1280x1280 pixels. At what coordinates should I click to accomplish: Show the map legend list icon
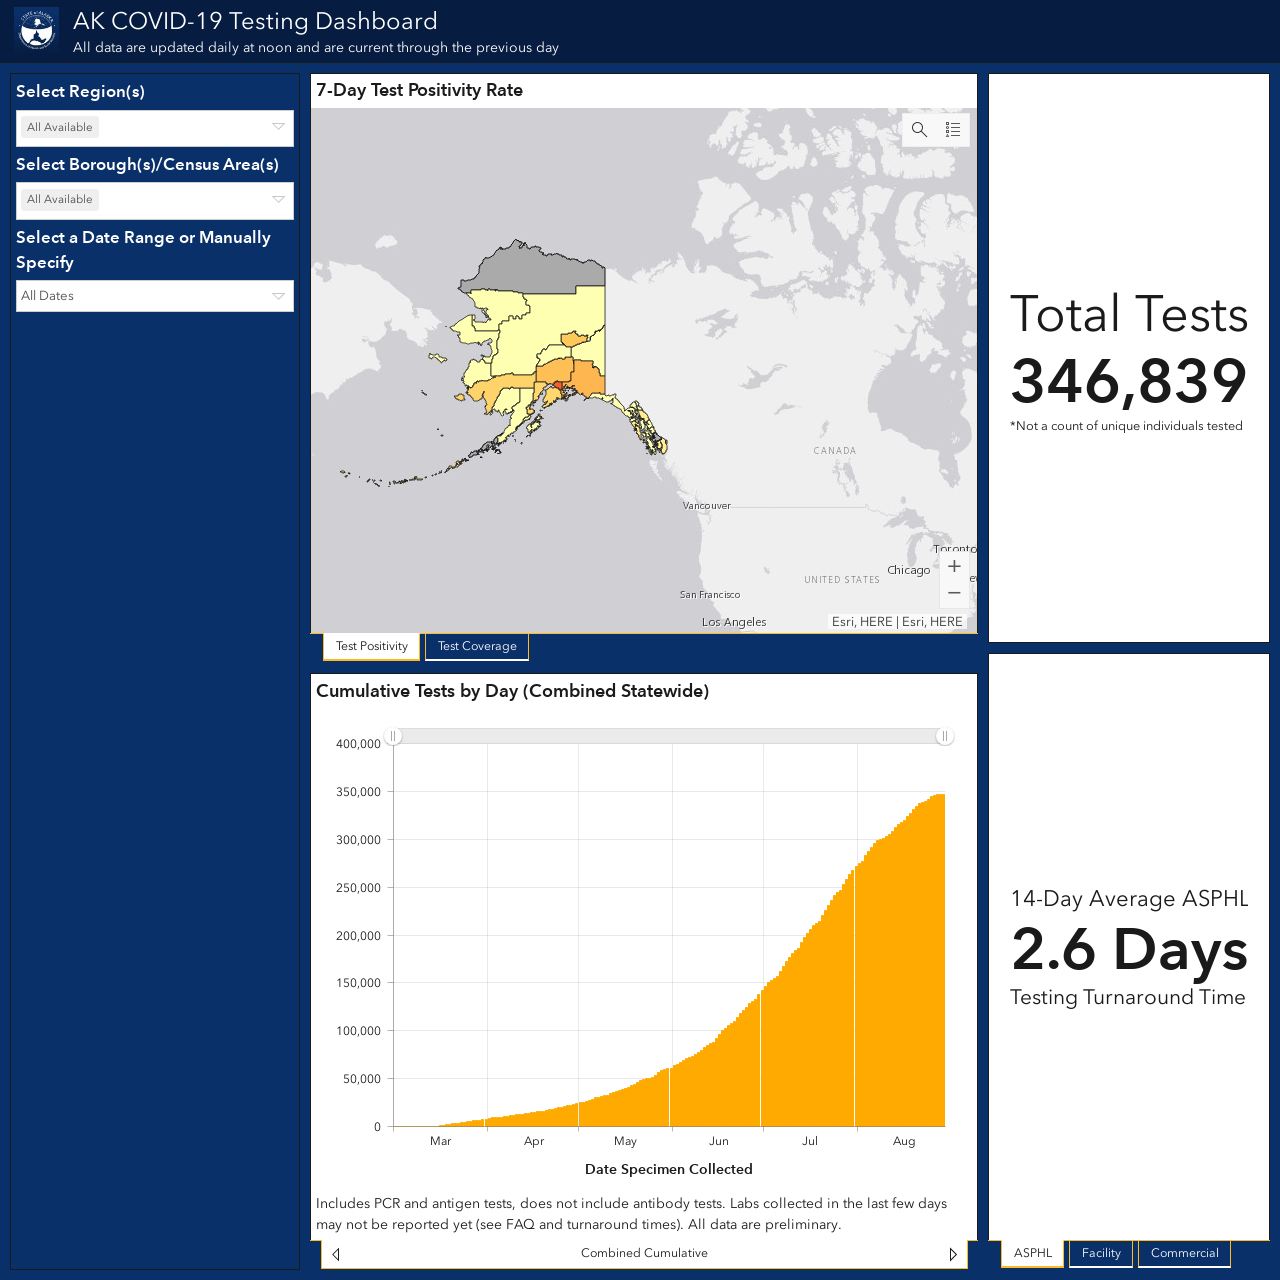click(953, 130)
